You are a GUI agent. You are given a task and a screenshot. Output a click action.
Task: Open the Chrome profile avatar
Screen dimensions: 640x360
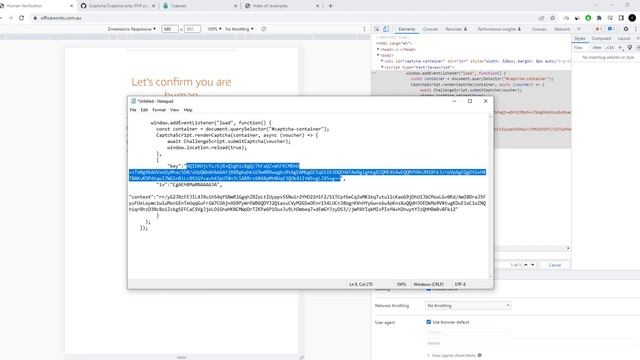(x=632, y=18)
